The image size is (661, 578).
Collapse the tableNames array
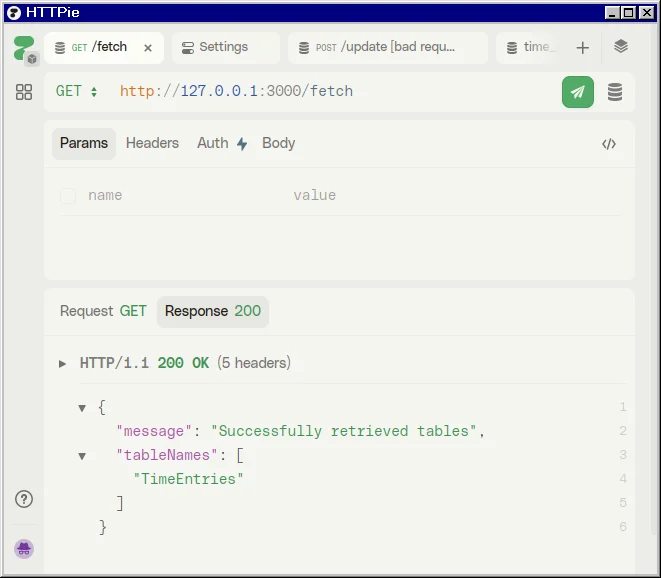coord(82,456)
